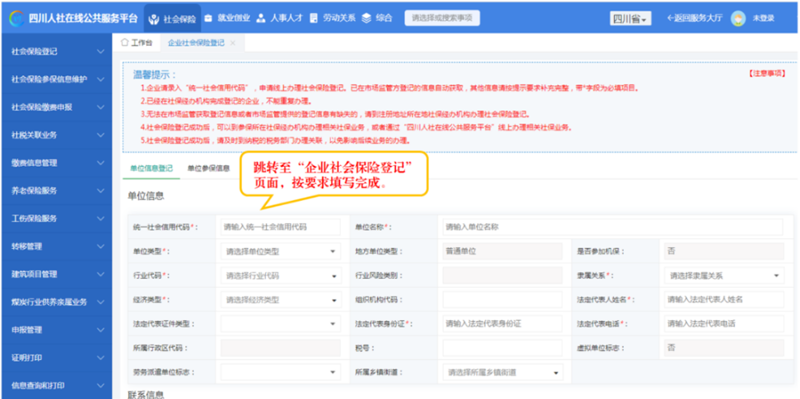Expand the 社会保险缴费申报 sidebar menu
800x399 pixels.
point(57,107)
